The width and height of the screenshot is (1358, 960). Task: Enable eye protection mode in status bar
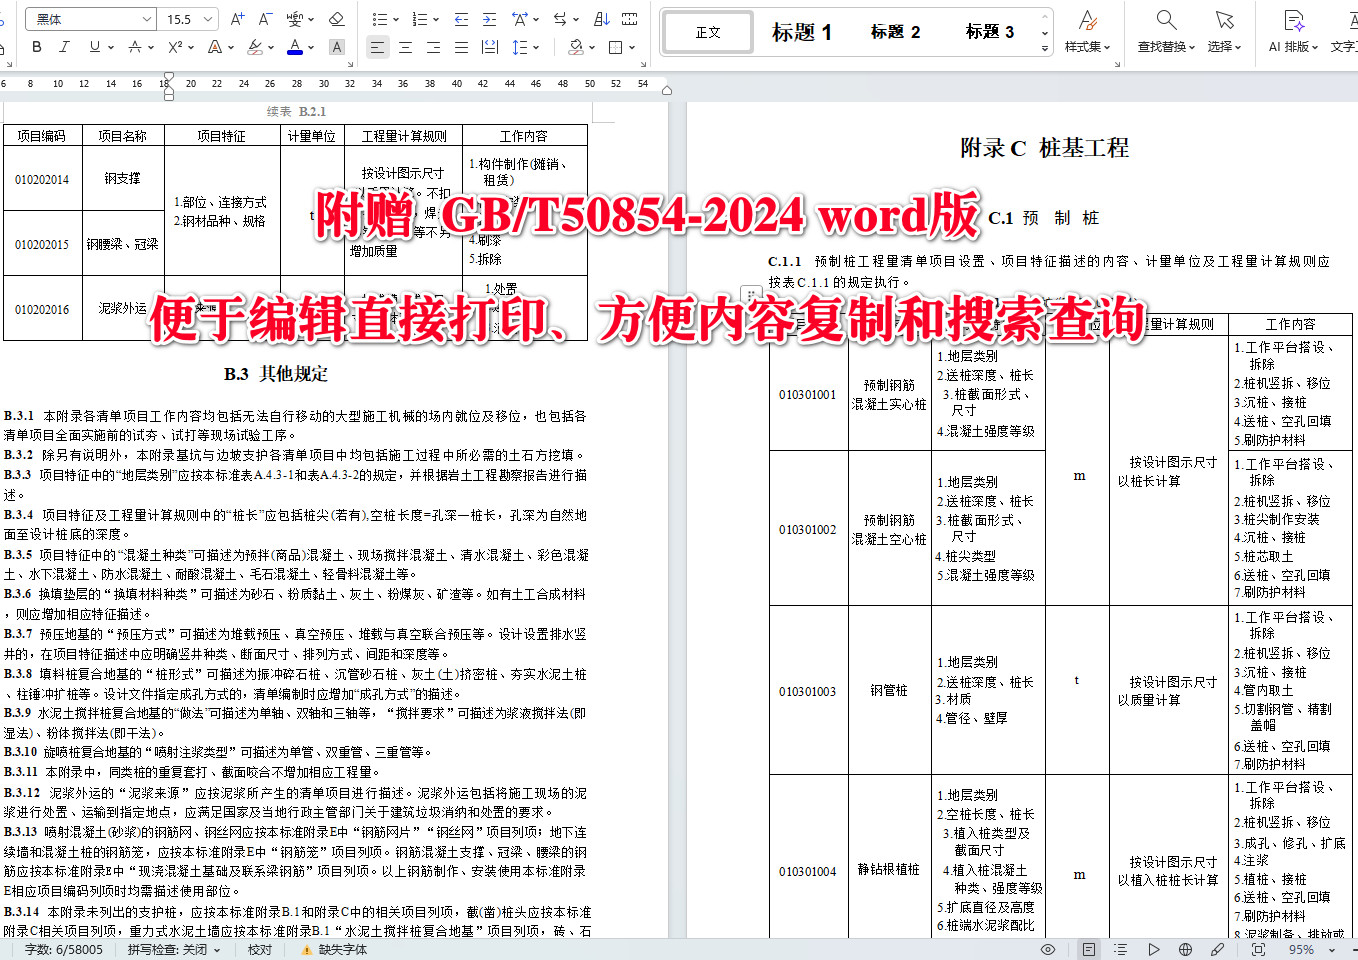coord(1047,950)
